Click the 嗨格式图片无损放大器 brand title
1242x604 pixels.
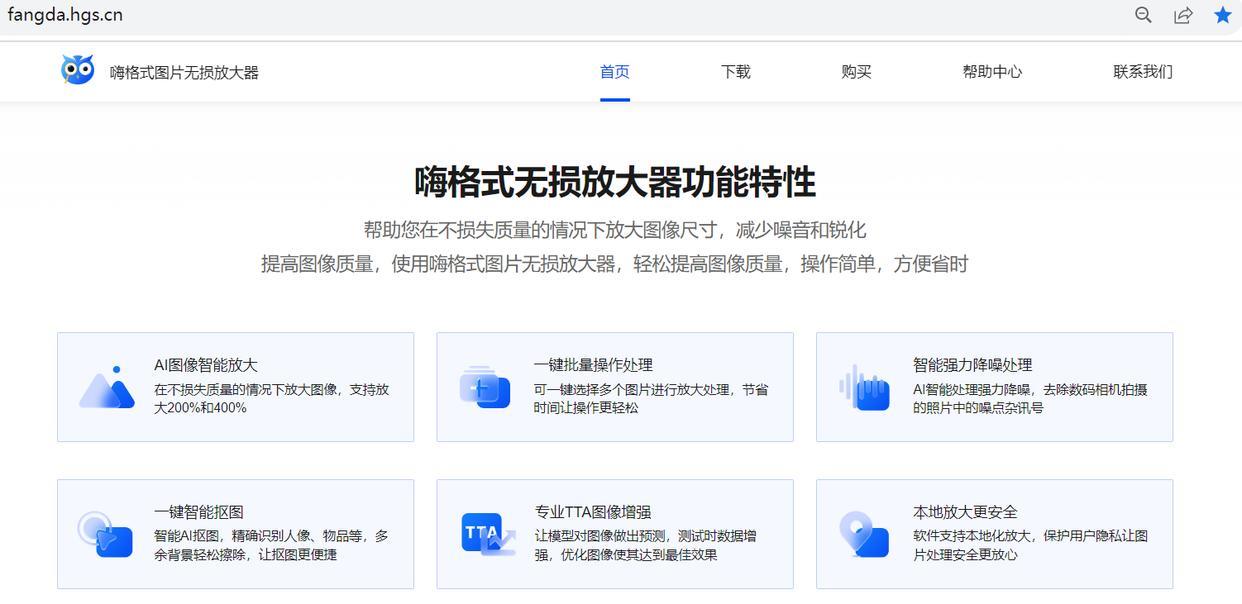[x=184, y=72]
